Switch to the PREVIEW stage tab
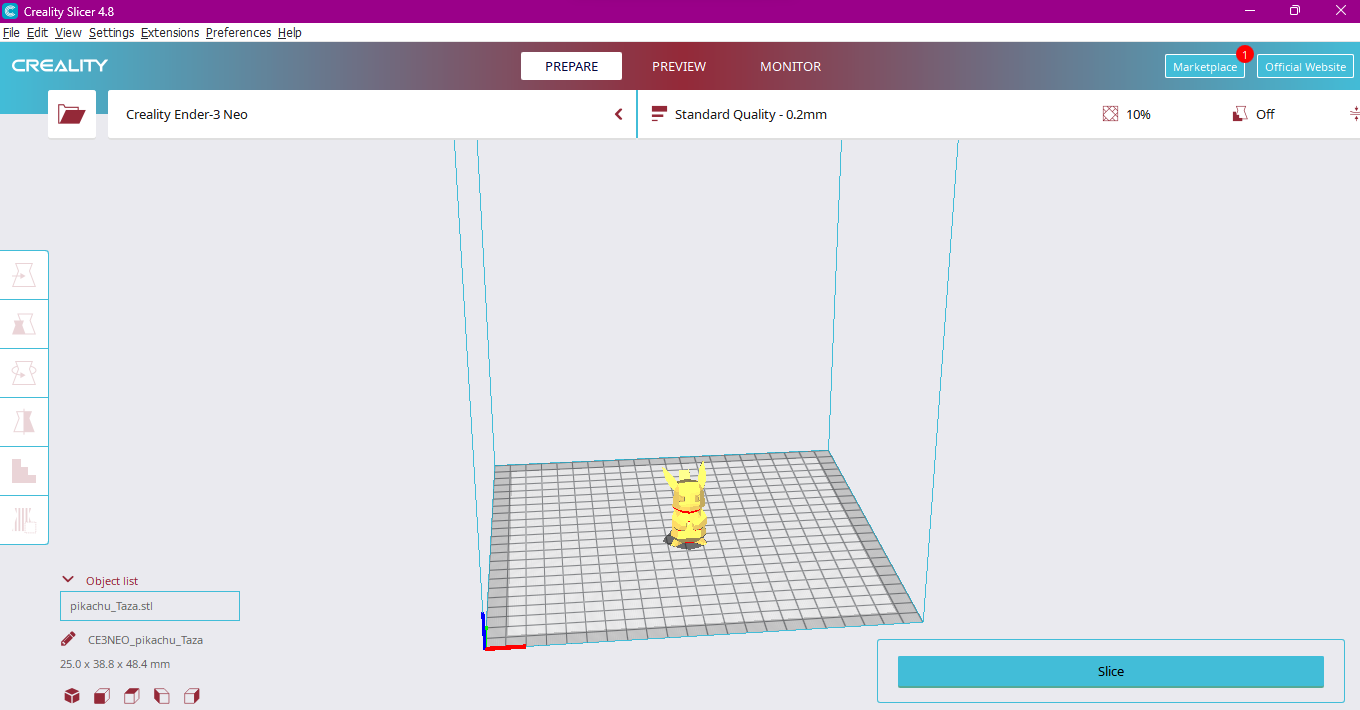Image resolution: width=1360 pixels, height=710 pixels. 679,66
